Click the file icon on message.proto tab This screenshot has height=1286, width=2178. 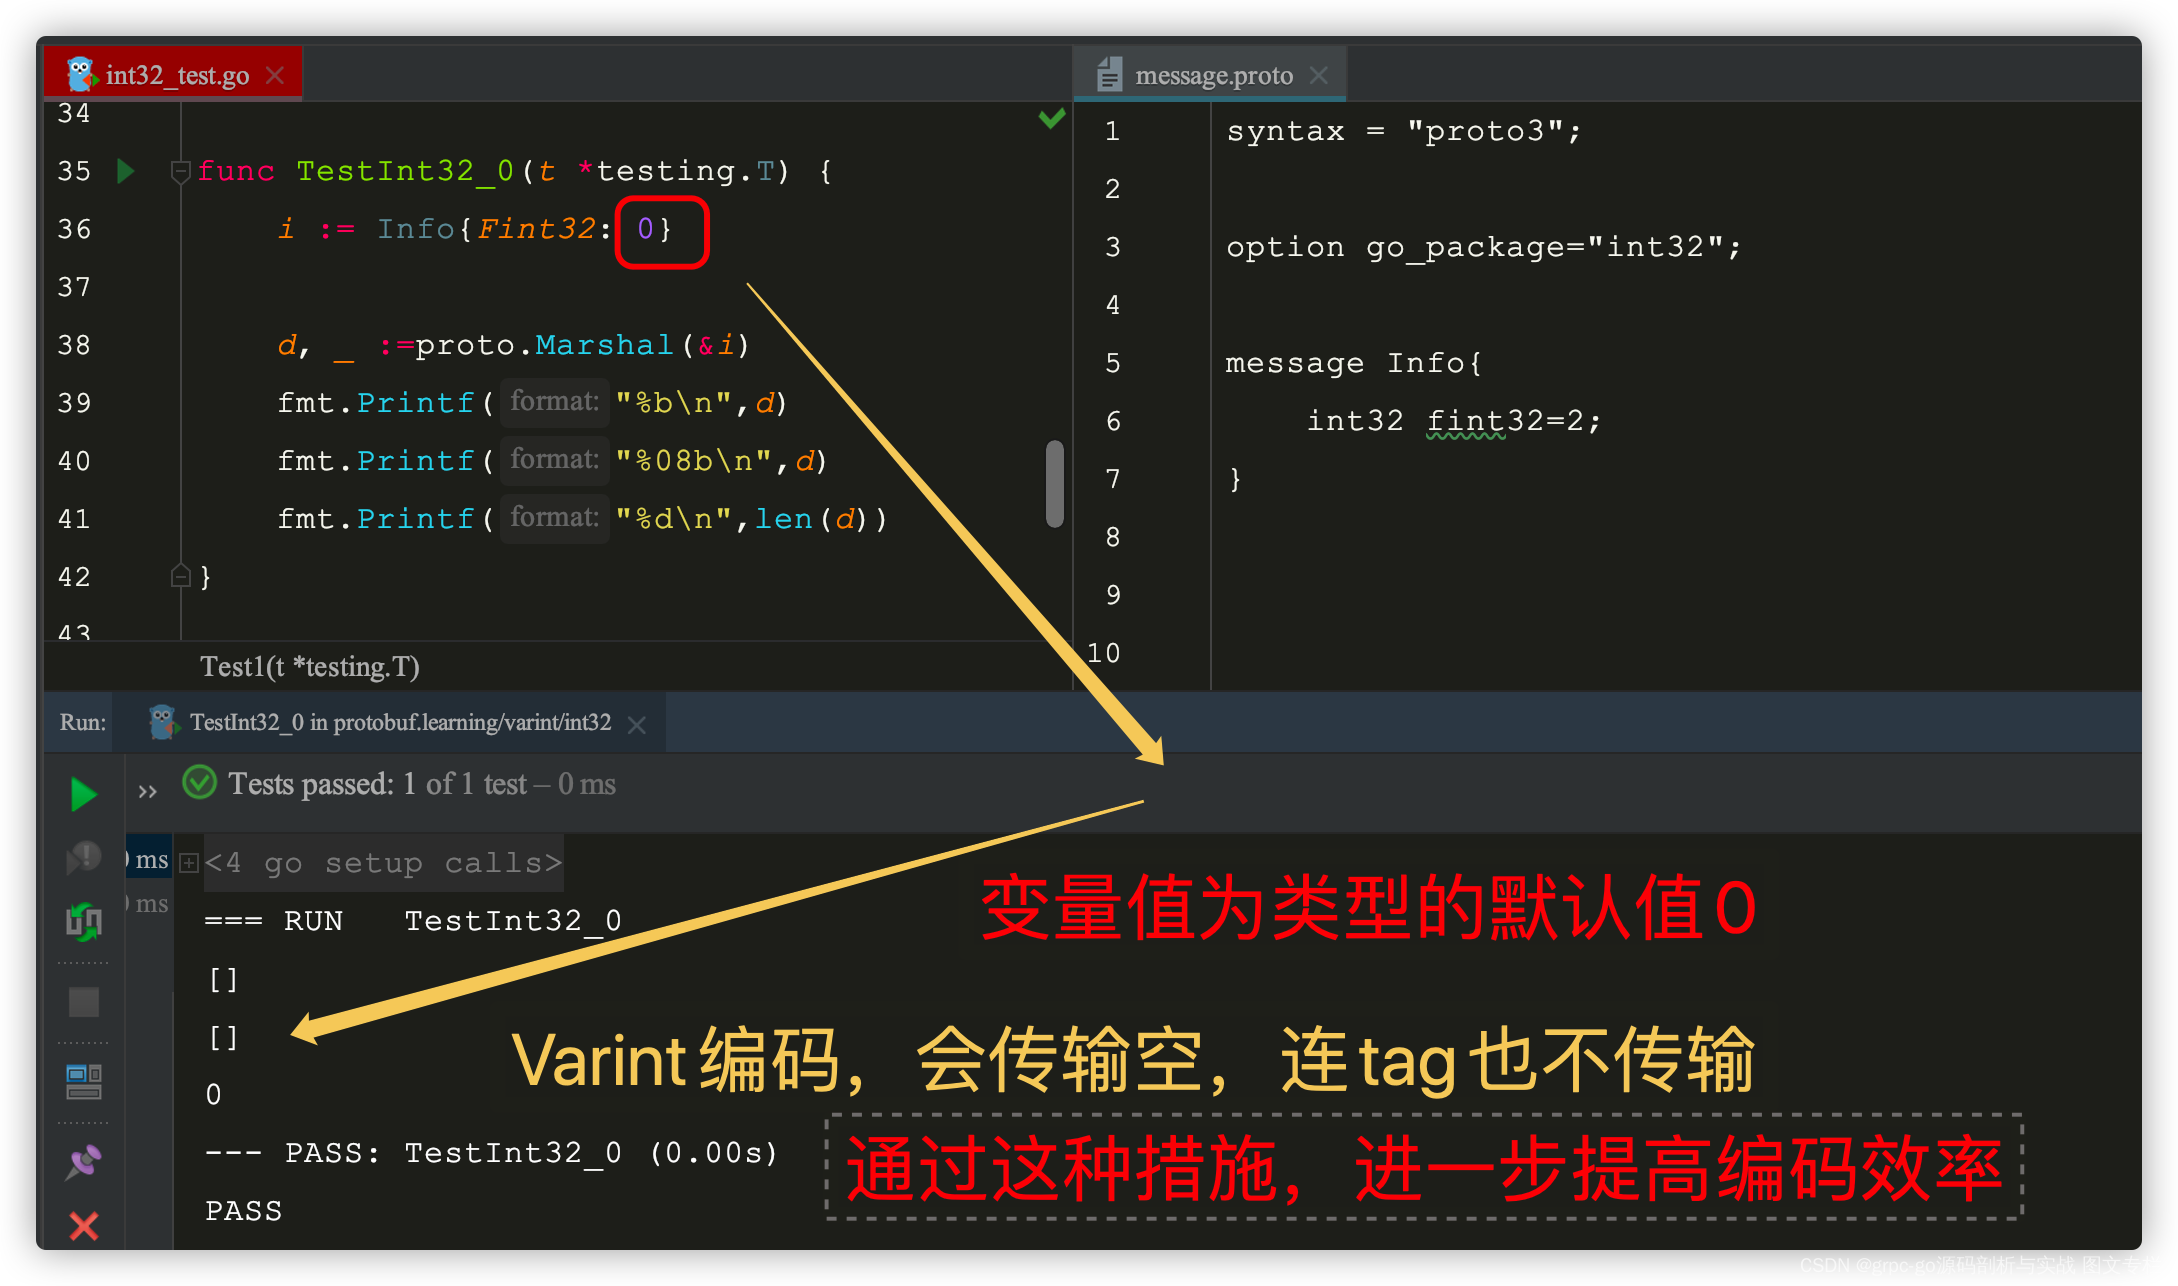(x=1109, y=75)
